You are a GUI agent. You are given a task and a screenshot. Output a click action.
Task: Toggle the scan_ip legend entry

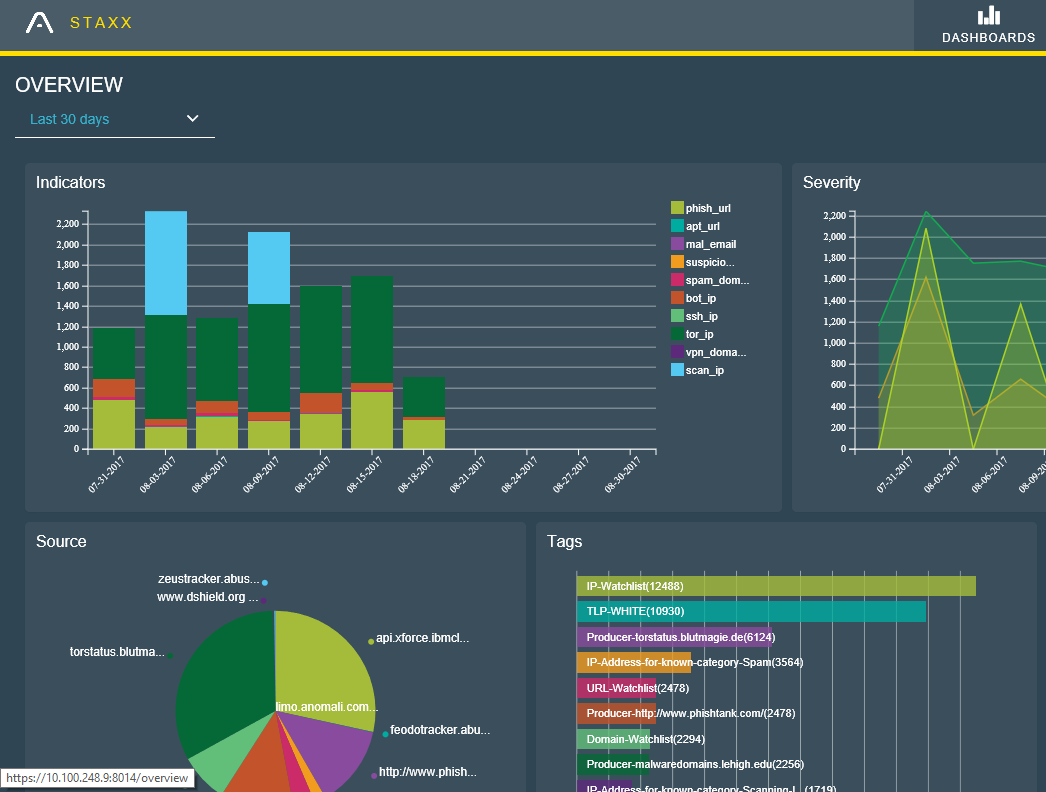click(698, 370)
